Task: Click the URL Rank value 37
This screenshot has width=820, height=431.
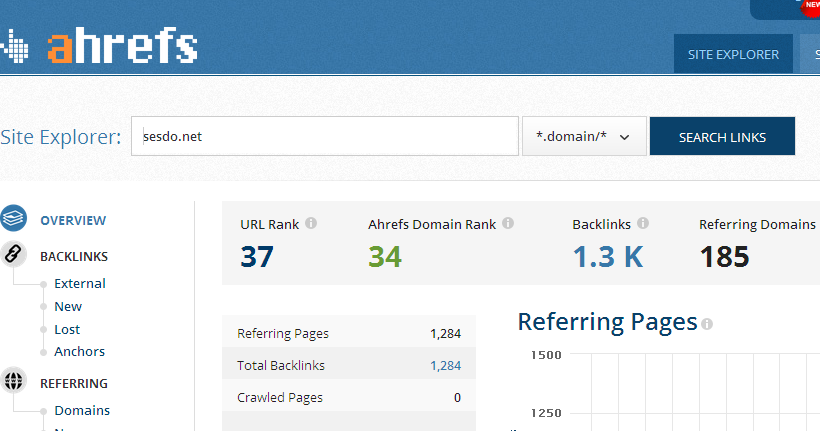Action: pyautogui.click(x=257, y=257)
